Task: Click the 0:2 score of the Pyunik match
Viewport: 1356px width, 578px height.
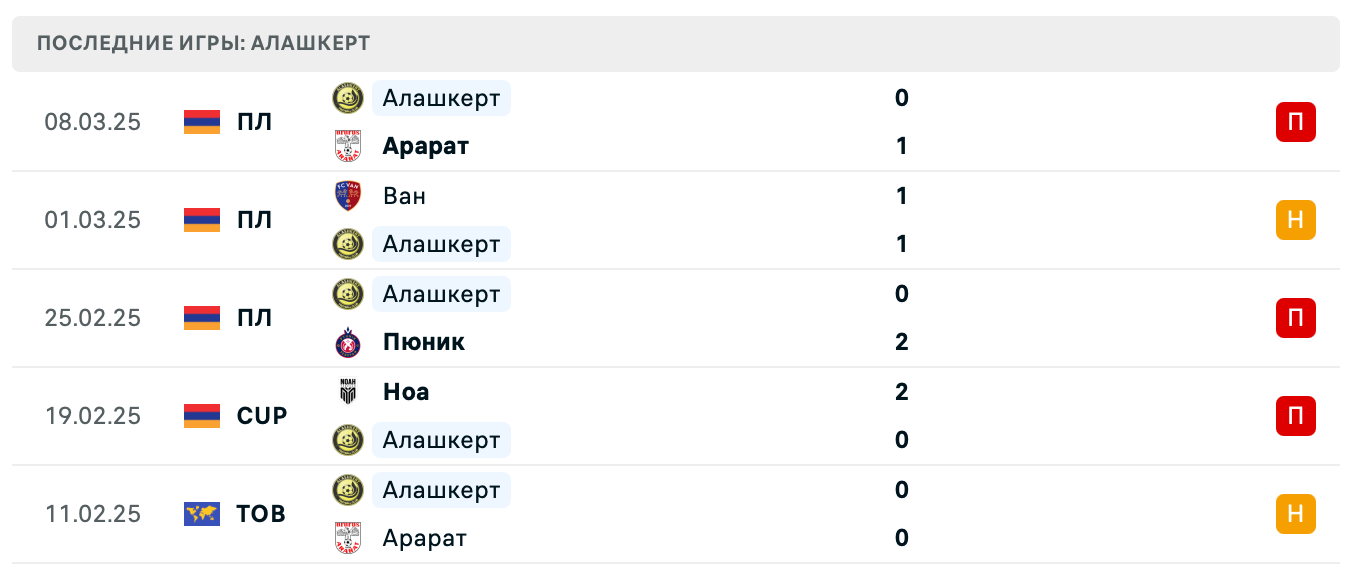Action: [x=901, y=318]
